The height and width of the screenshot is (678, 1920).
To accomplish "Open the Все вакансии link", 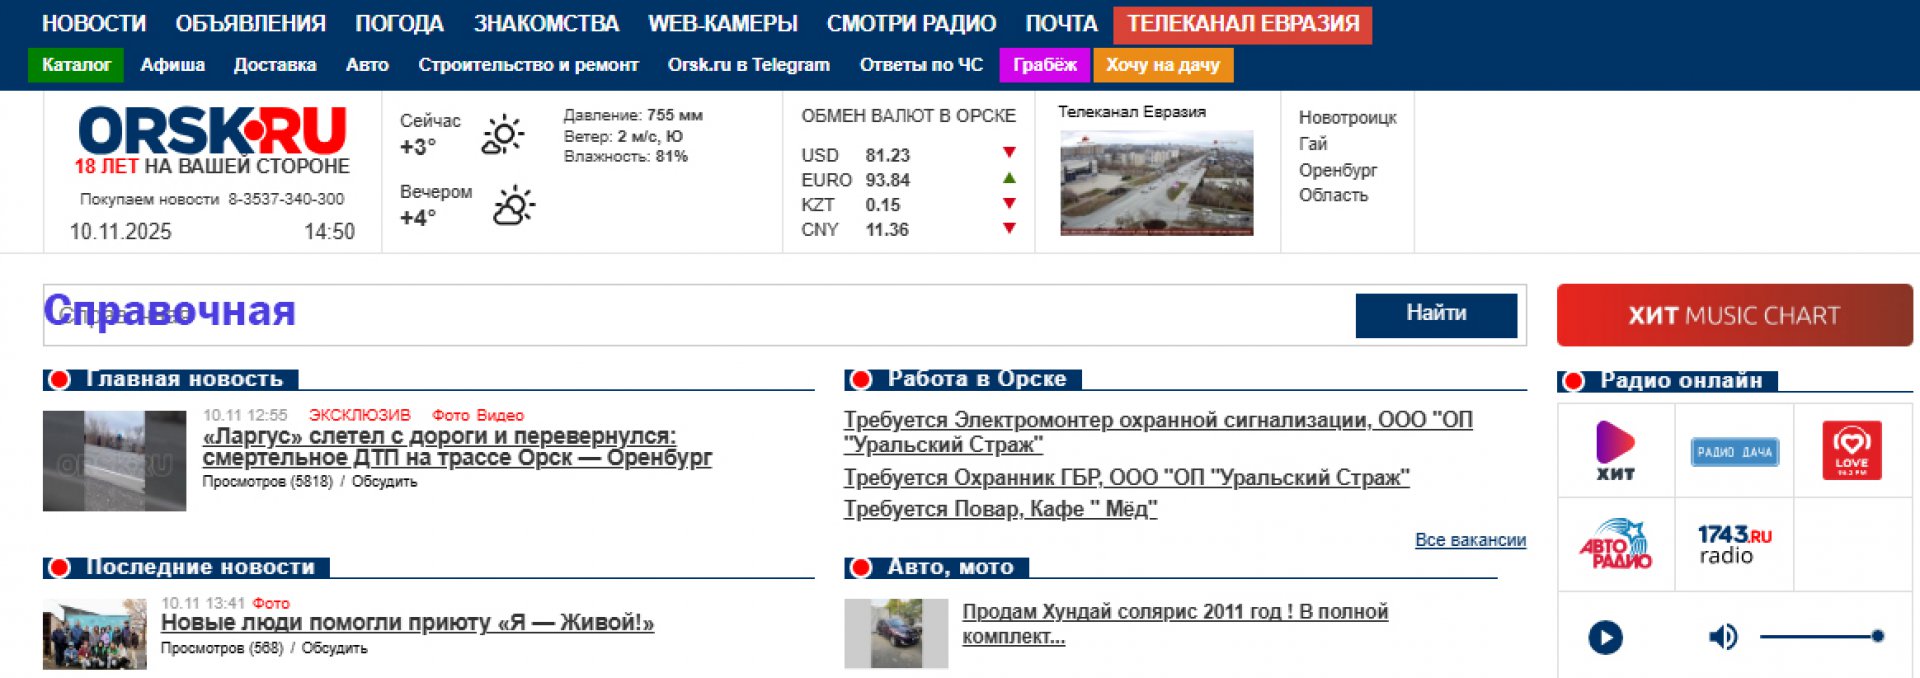I will point(1469,540).
